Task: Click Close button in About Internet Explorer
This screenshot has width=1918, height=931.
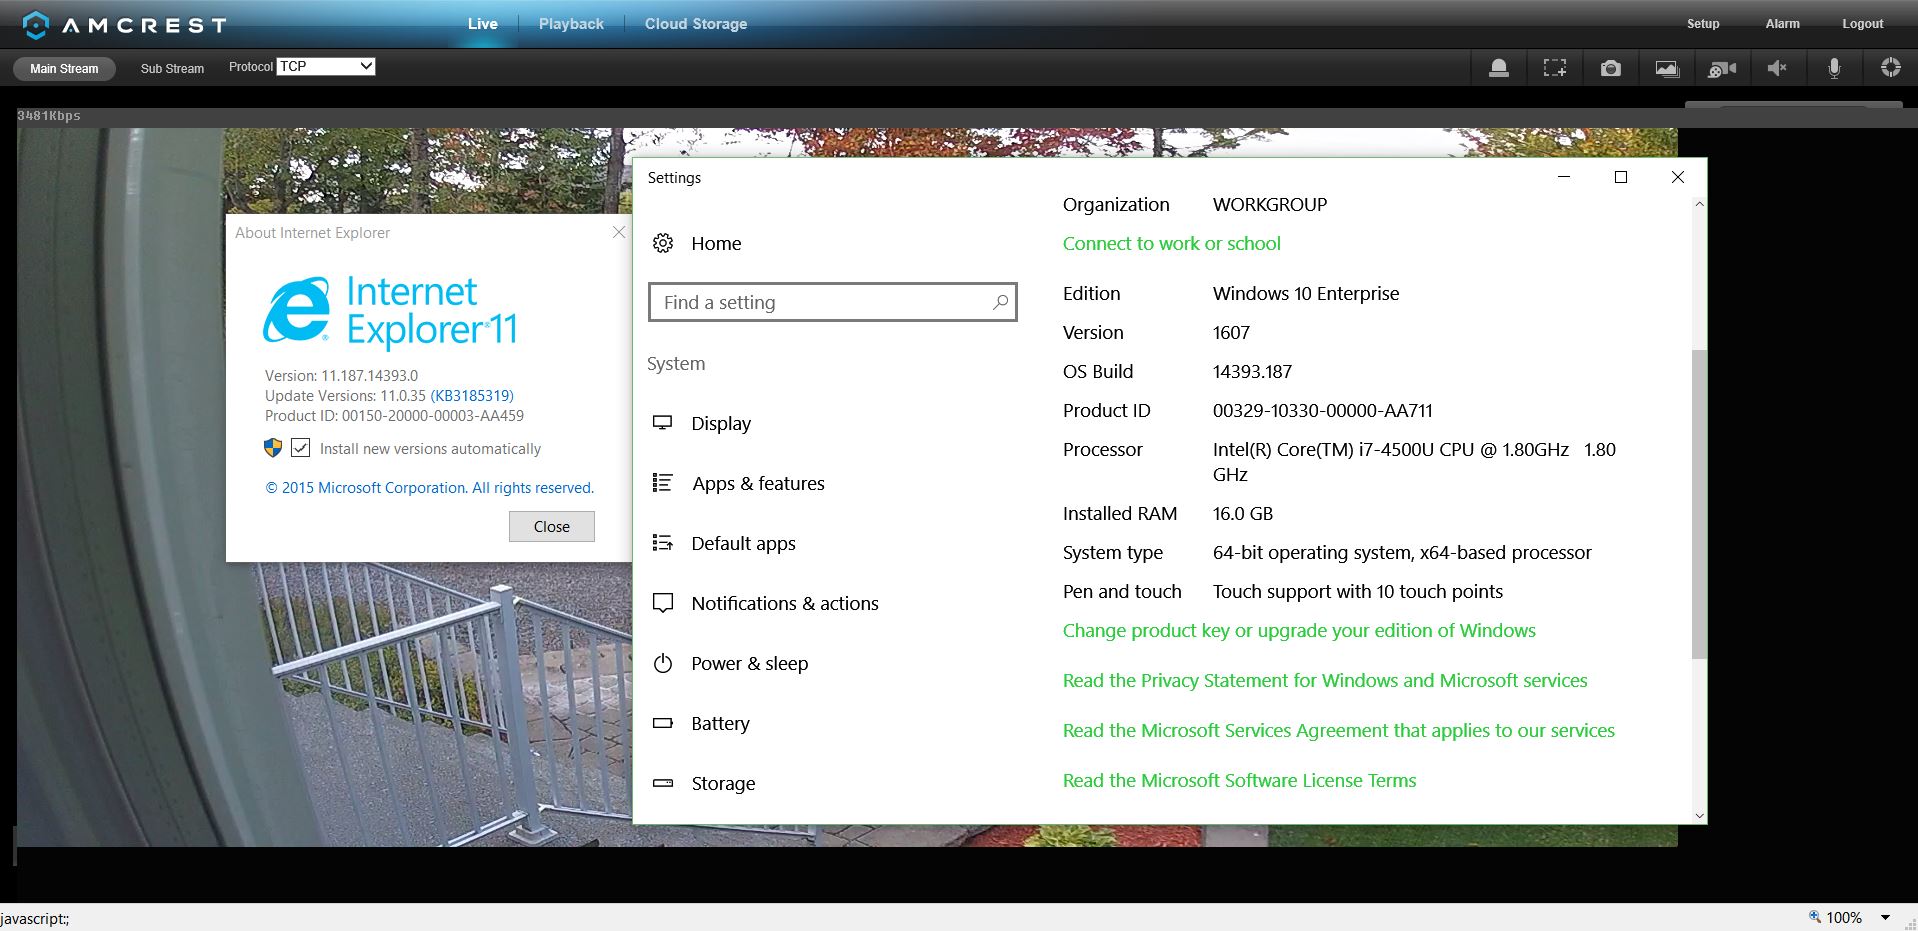Action: click(552, 526)
